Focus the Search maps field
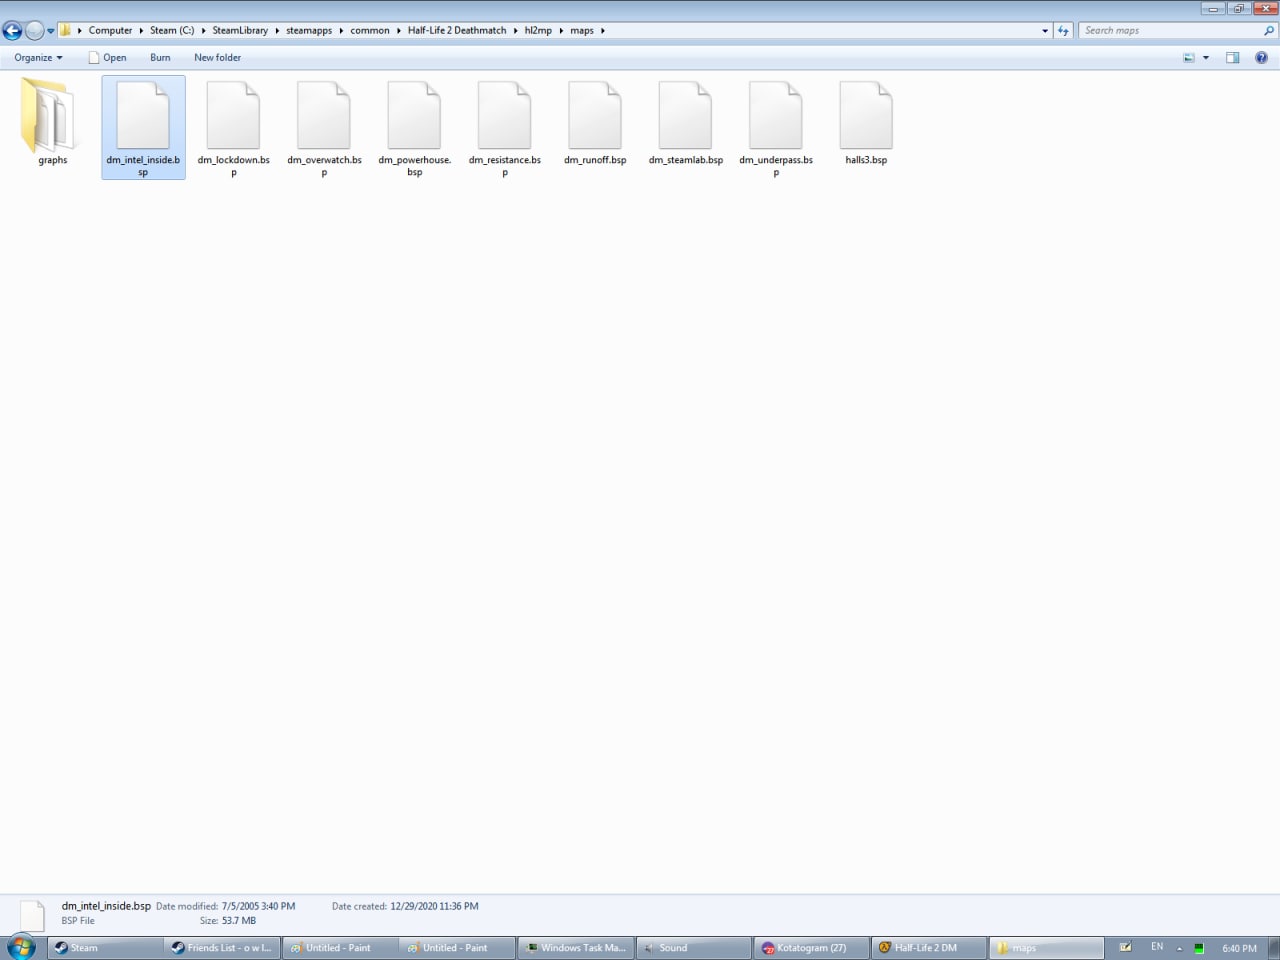 1169,31
